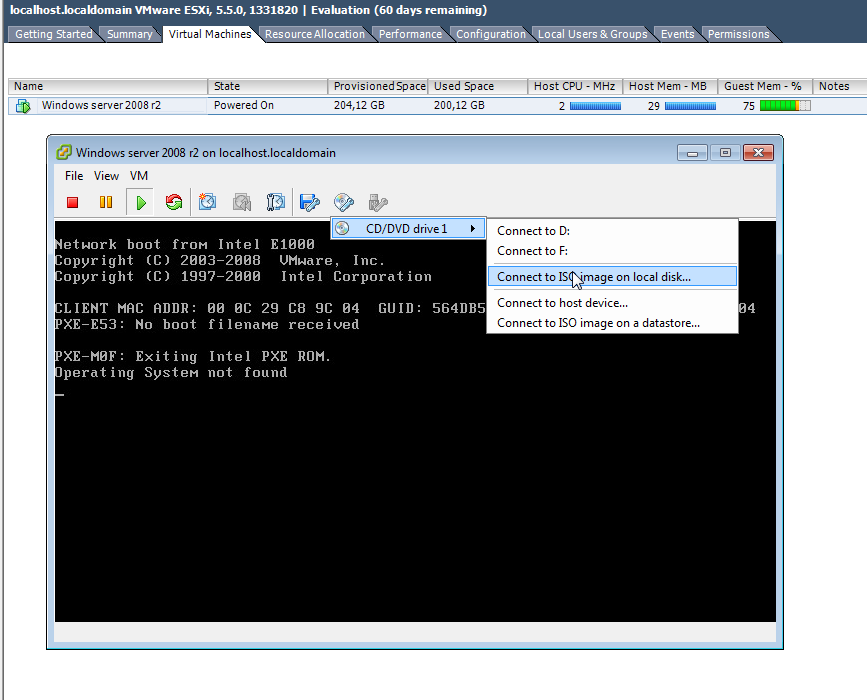The width and height of the screenshot is (867, 700).
Task: Click the 204,12 GB provisioned space value
Action: tap(359, 105)
